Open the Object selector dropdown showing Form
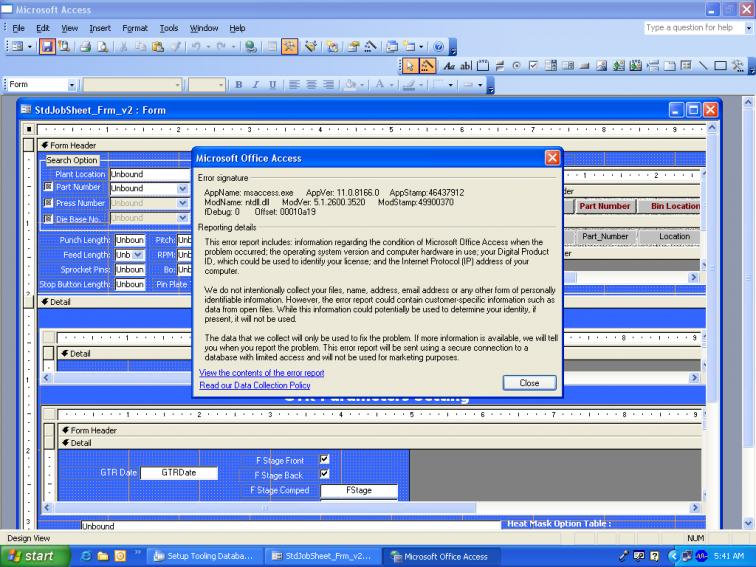 [72, 85]
